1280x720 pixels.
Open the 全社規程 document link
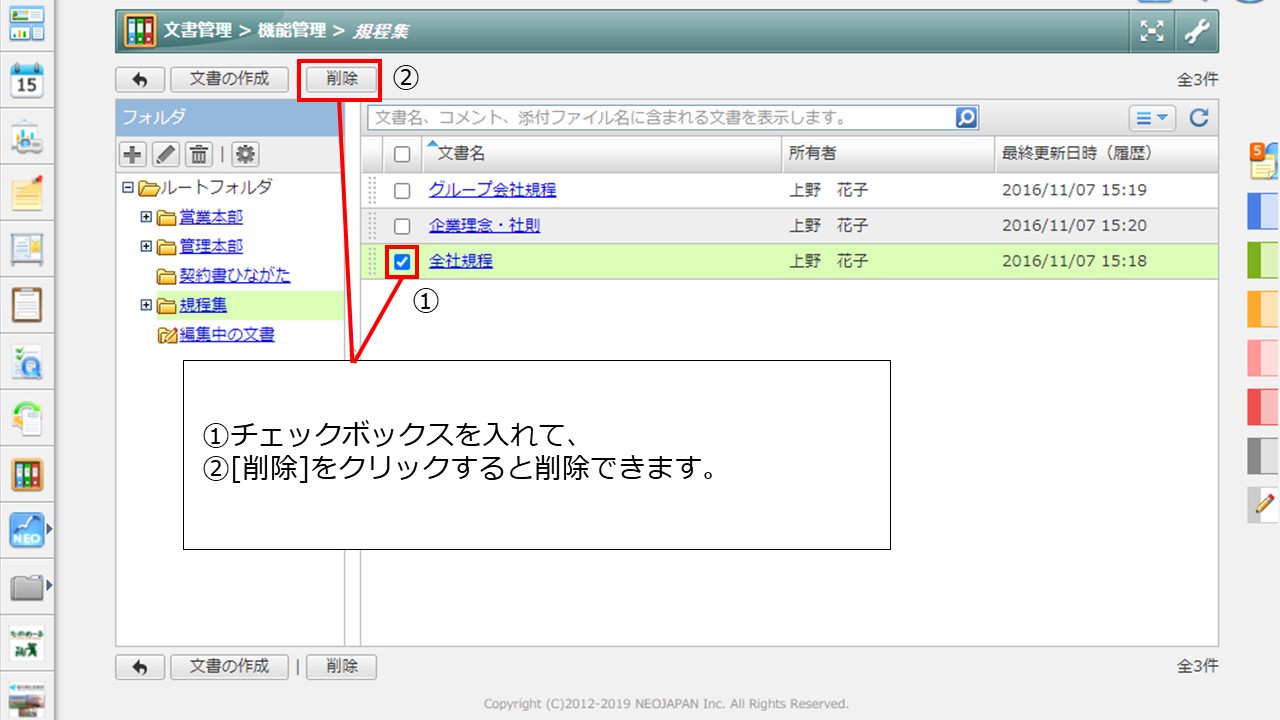tap(461, 262)
